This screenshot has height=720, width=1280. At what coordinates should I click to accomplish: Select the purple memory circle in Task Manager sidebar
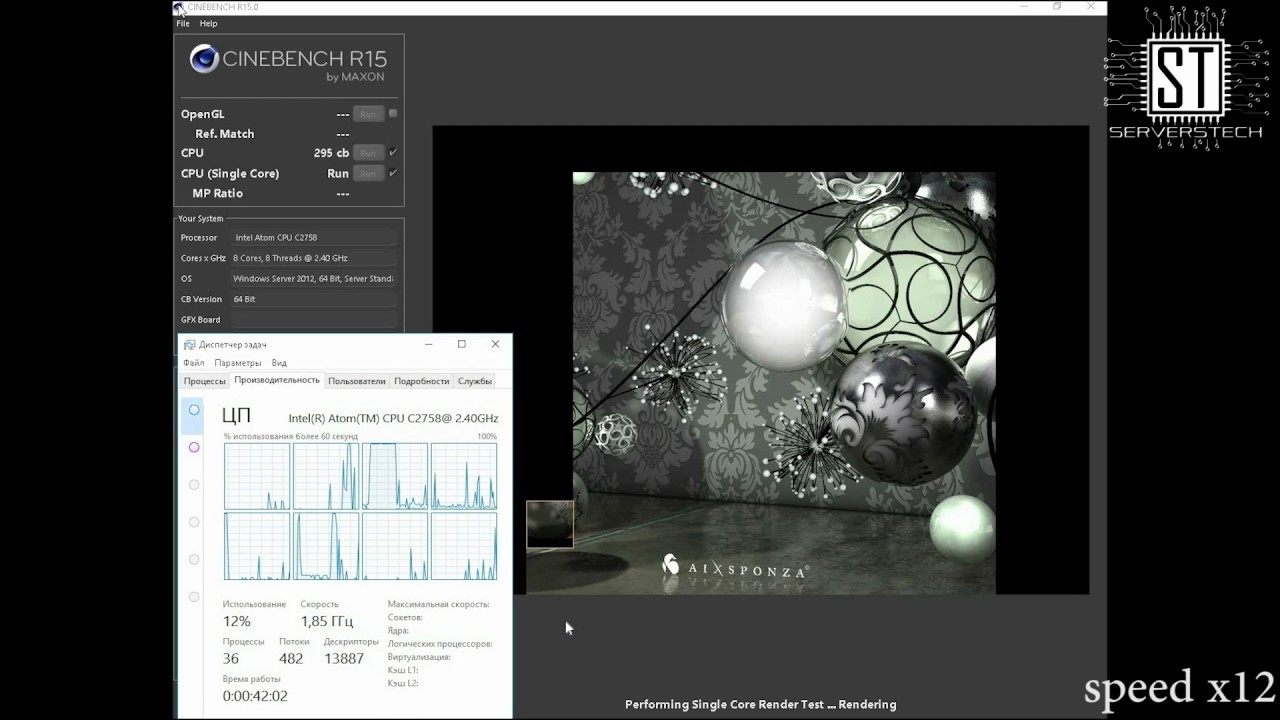tap(194, 447)
